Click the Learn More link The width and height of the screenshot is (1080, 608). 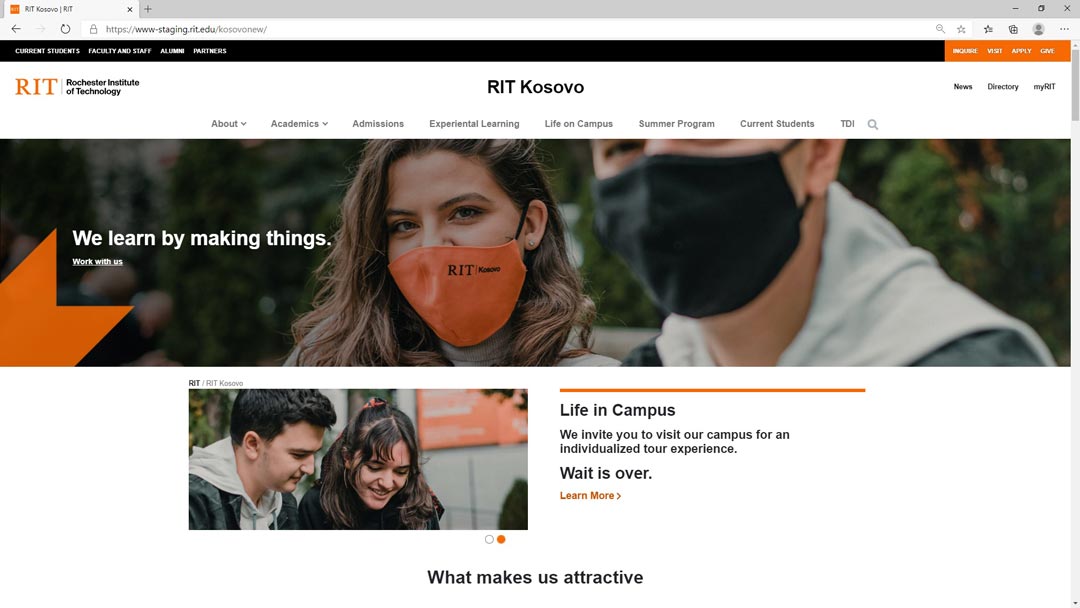coord(590,496)
